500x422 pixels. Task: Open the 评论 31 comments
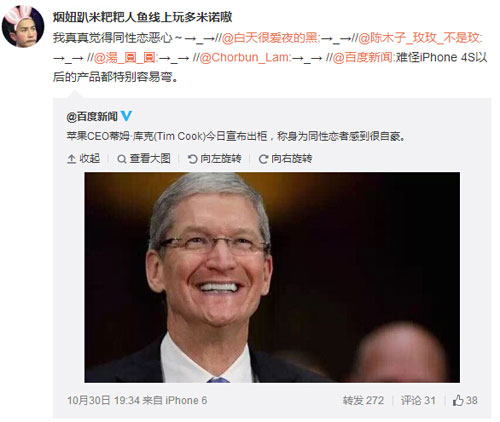click(x=418, y=400)
